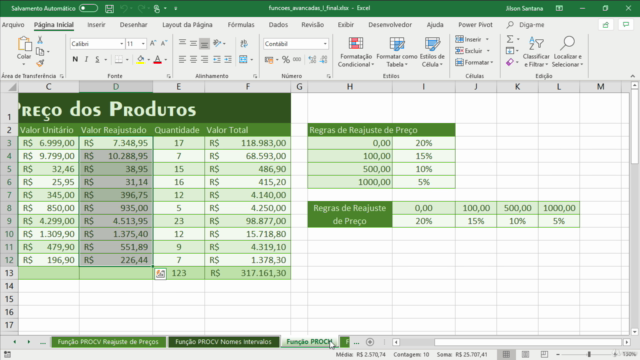Image resolution: width=640 pixels, height=360 pixels.
Task: Toggle italic formatting (I)
Action: 86,60
